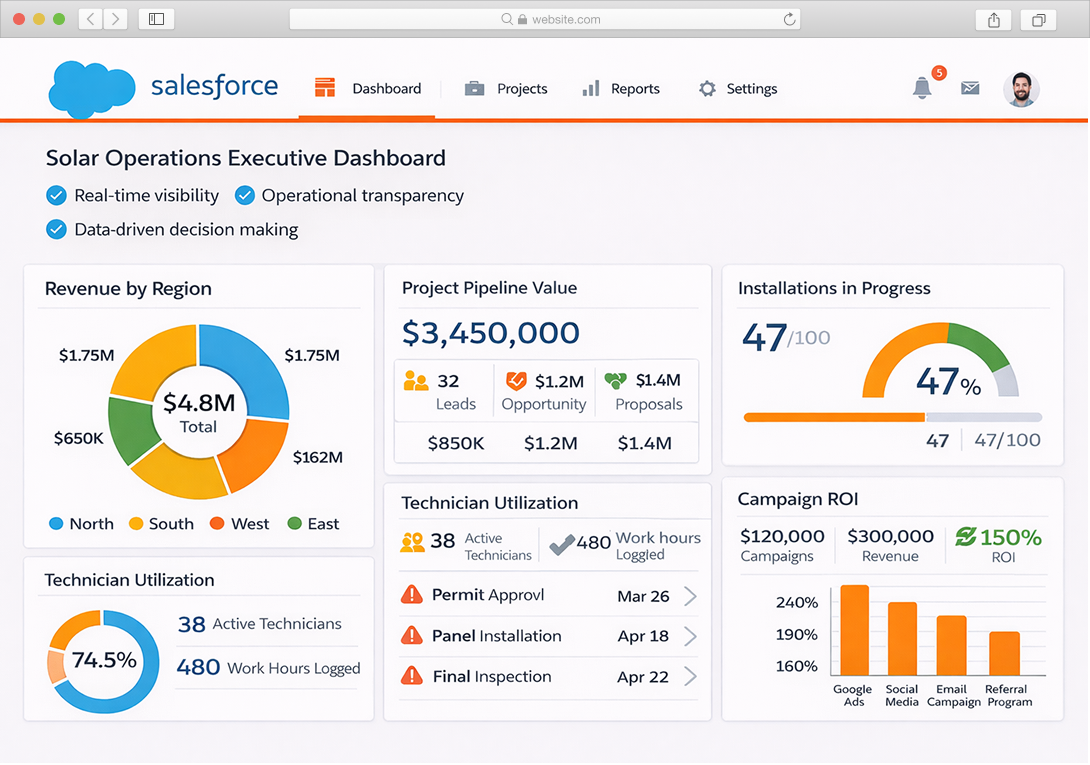1090x765 pixels.
Task: Toggle the Data-driven decision making checkmark
Action: (57, 229)
